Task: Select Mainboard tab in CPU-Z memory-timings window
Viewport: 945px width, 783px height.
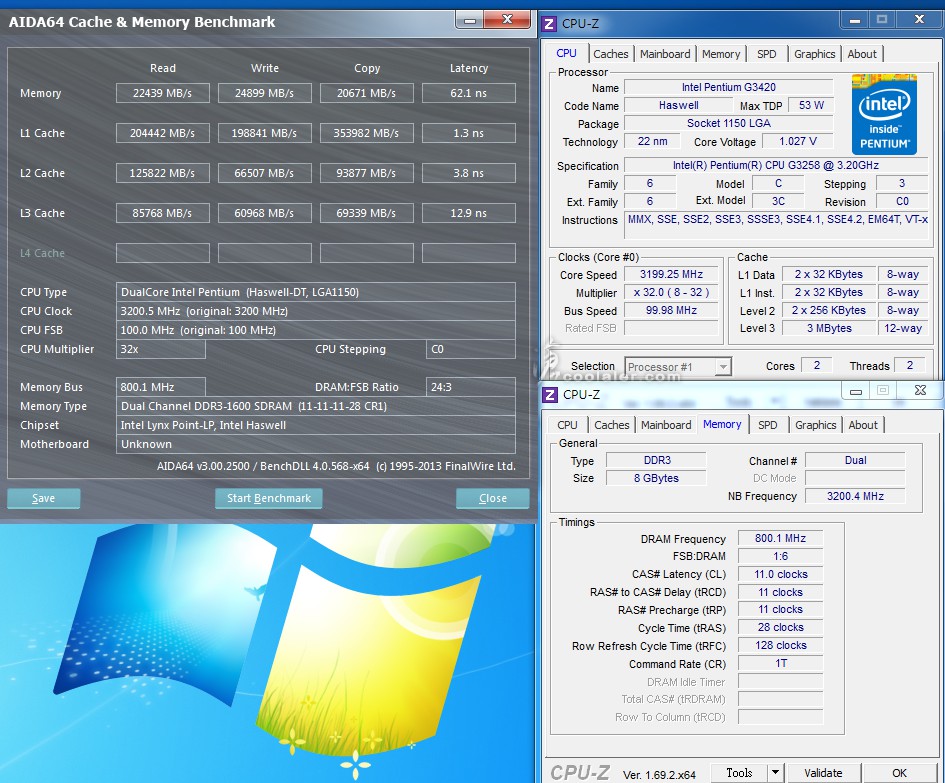Action: coord(666,425)
